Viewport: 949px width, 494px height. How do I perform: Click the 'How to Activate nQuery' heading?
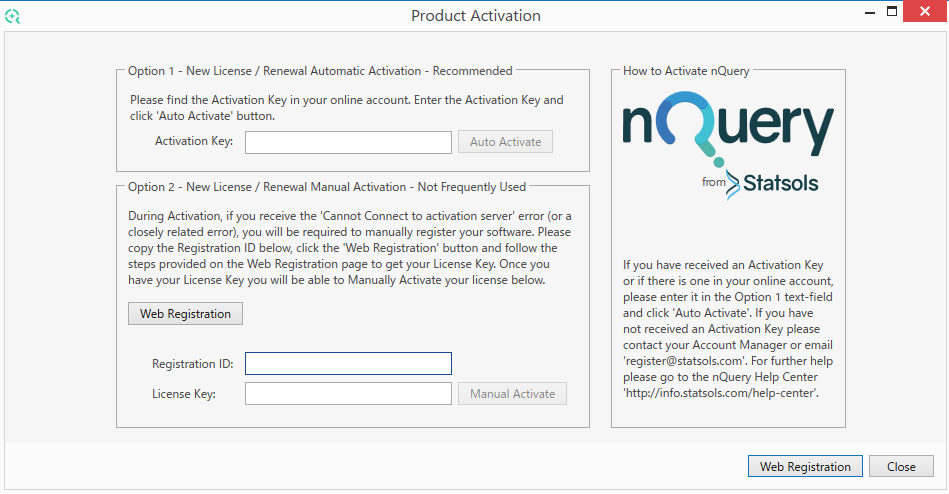686,71
